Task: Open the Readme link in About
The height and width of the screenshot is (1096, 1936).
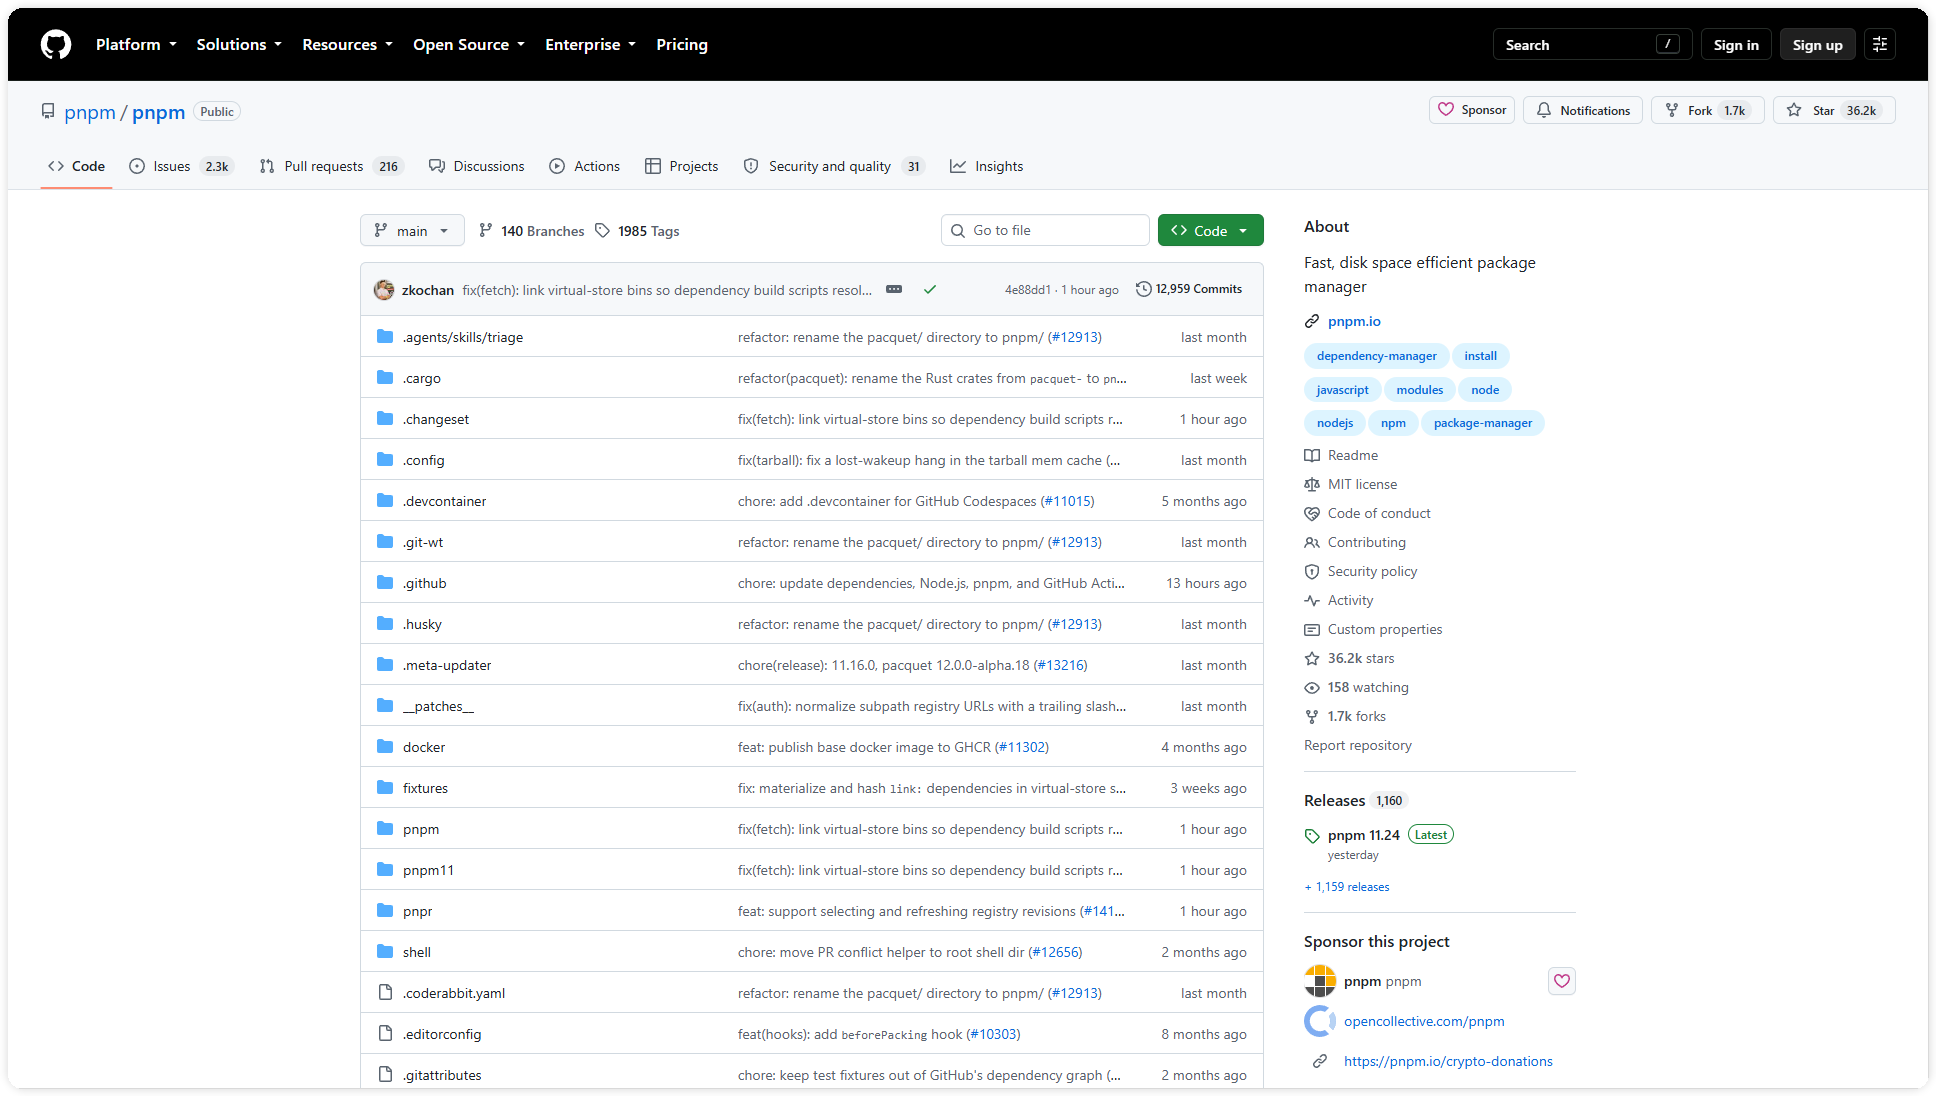Action: point(1353,455)
